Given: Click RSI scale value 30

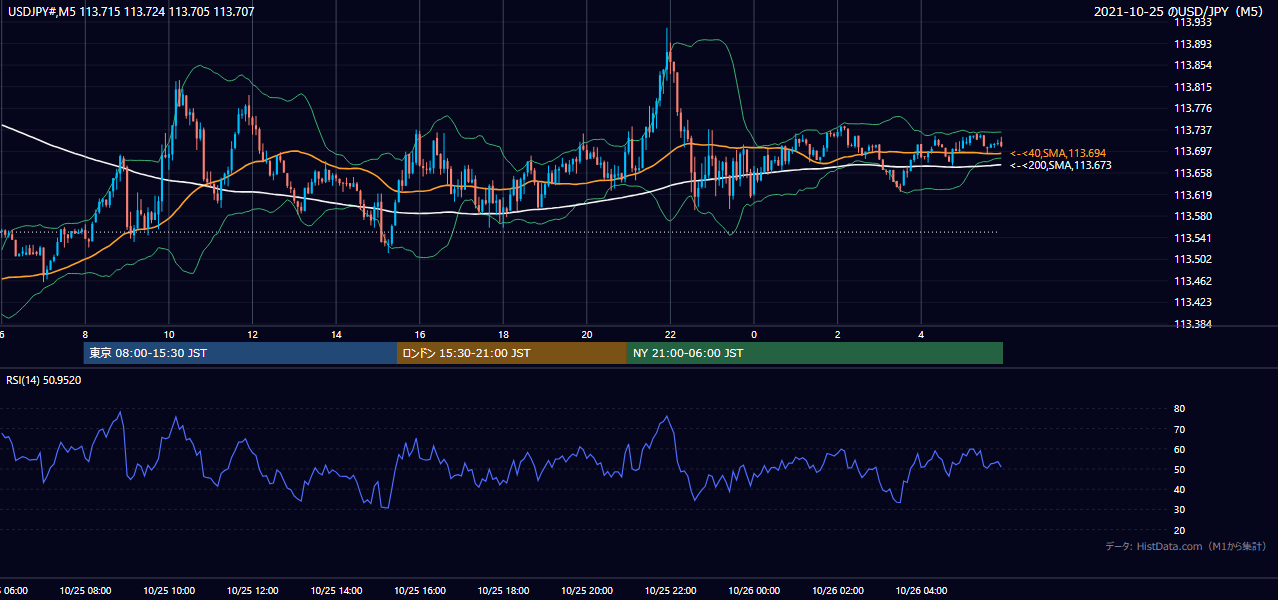Looking at the screenshot, I should point(1179,510).
